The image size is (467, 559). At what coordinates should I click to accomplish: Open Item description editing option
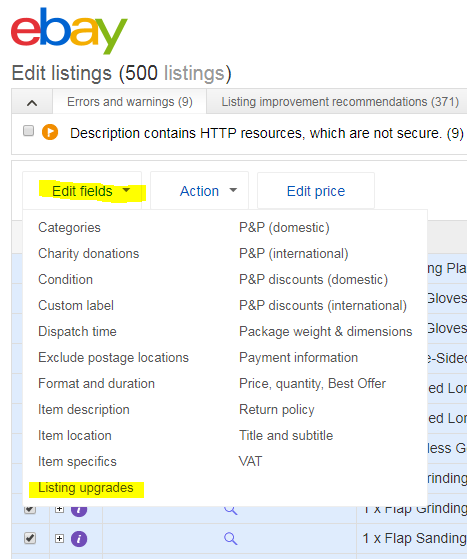[x=84, y=410]
